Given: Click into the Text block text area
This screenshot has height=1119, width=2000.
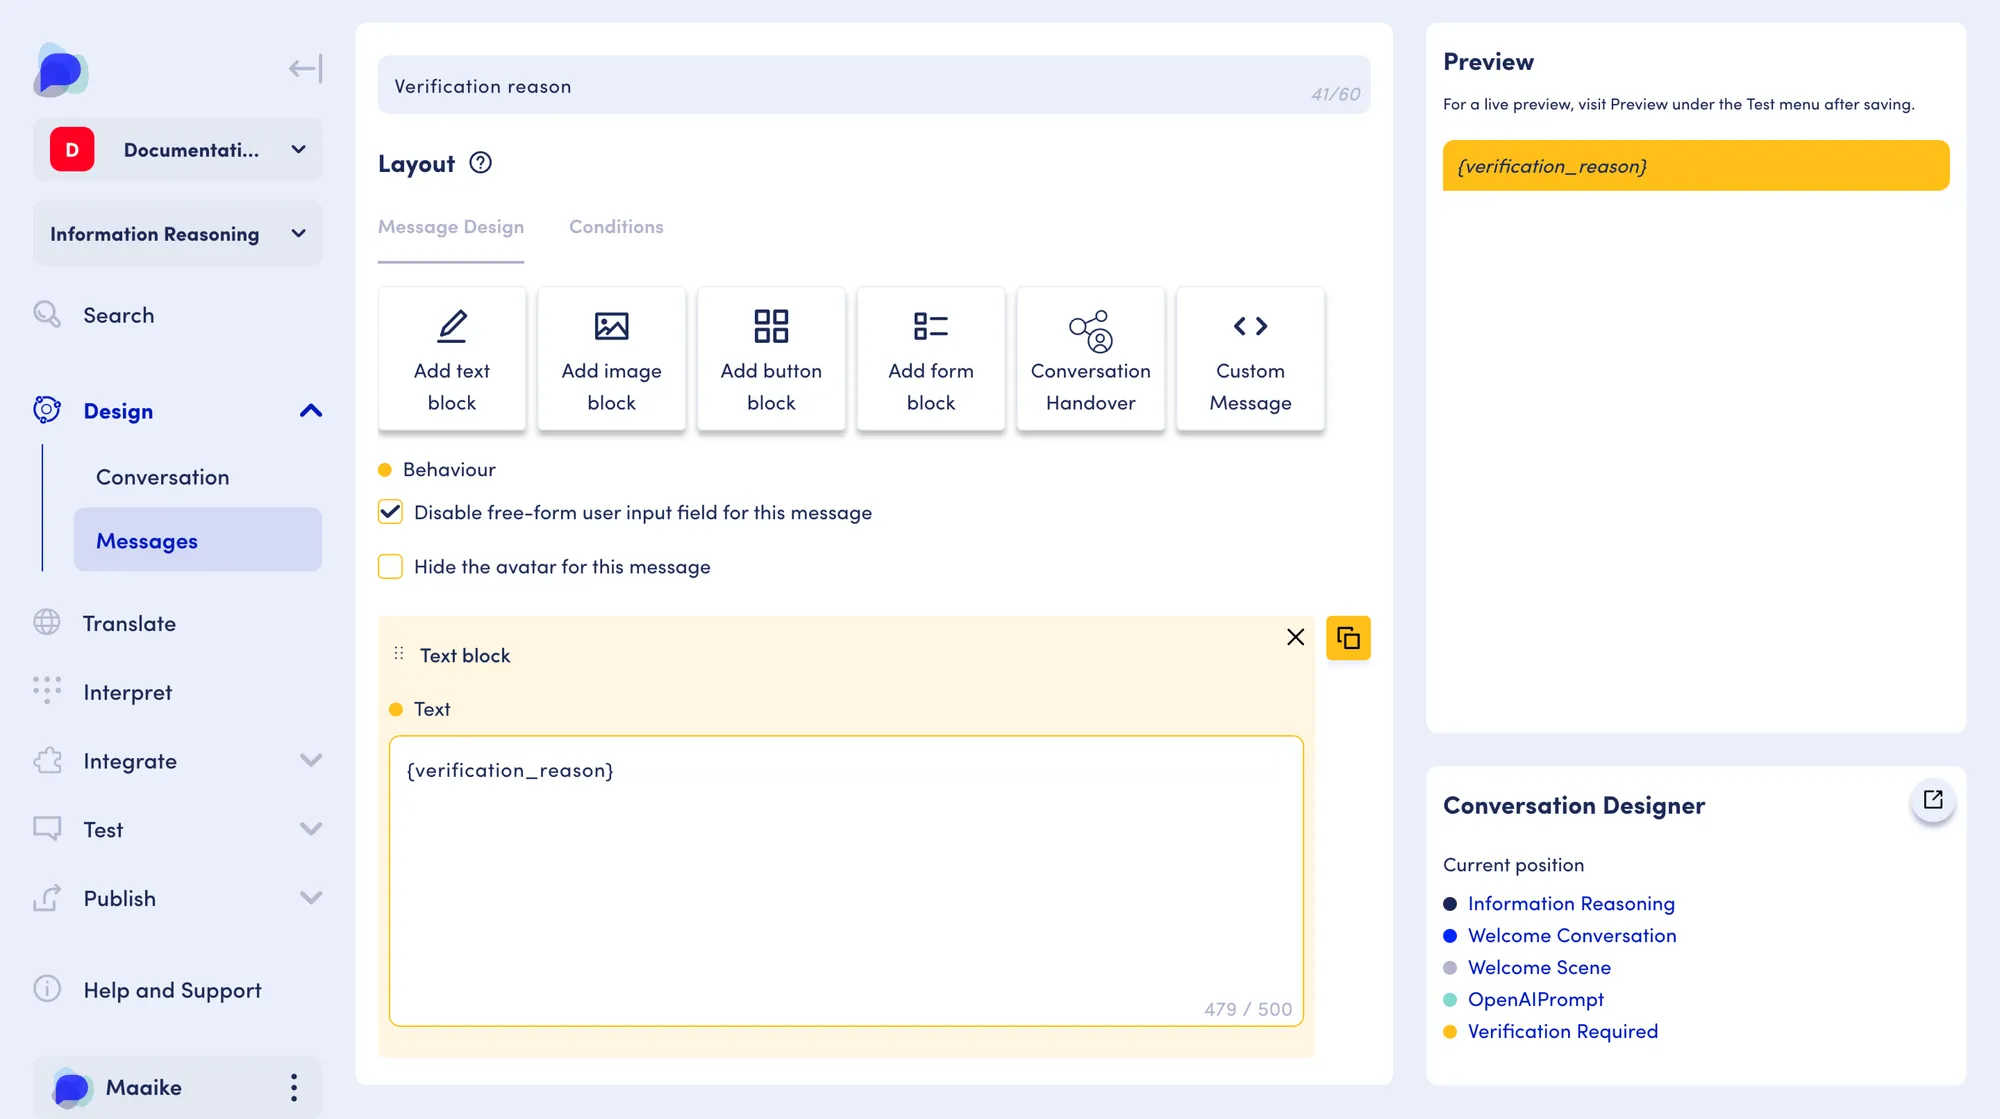Looking at the screenshot, I should pyautogui.click(x=846, y=881).
